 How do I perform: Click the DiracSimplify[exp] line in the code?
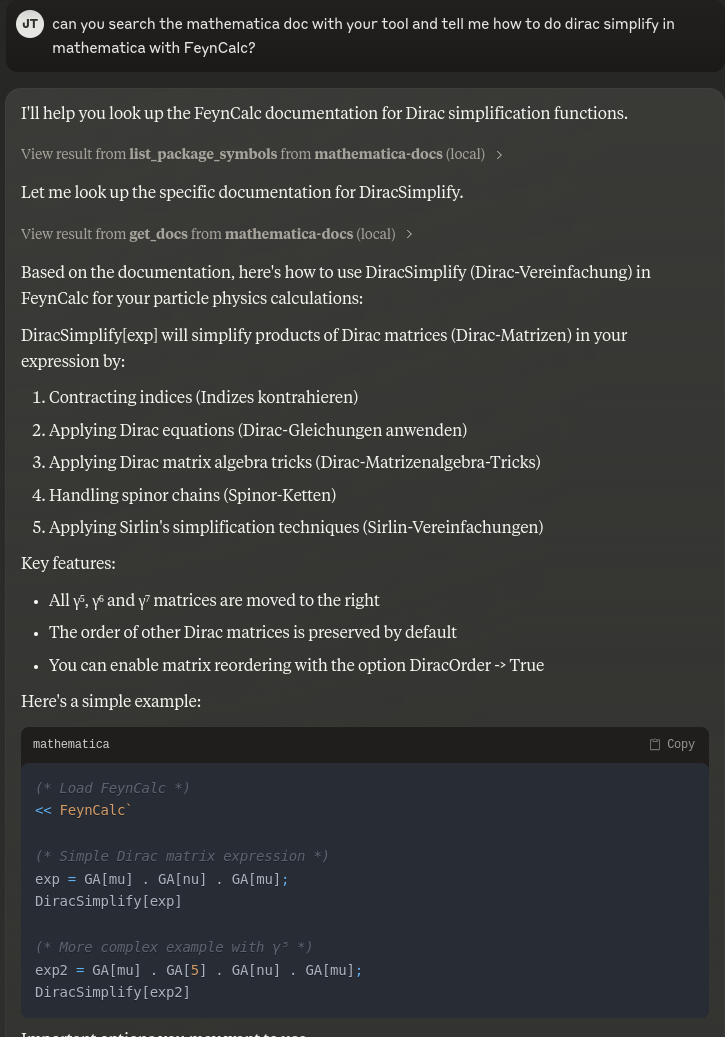107,901
